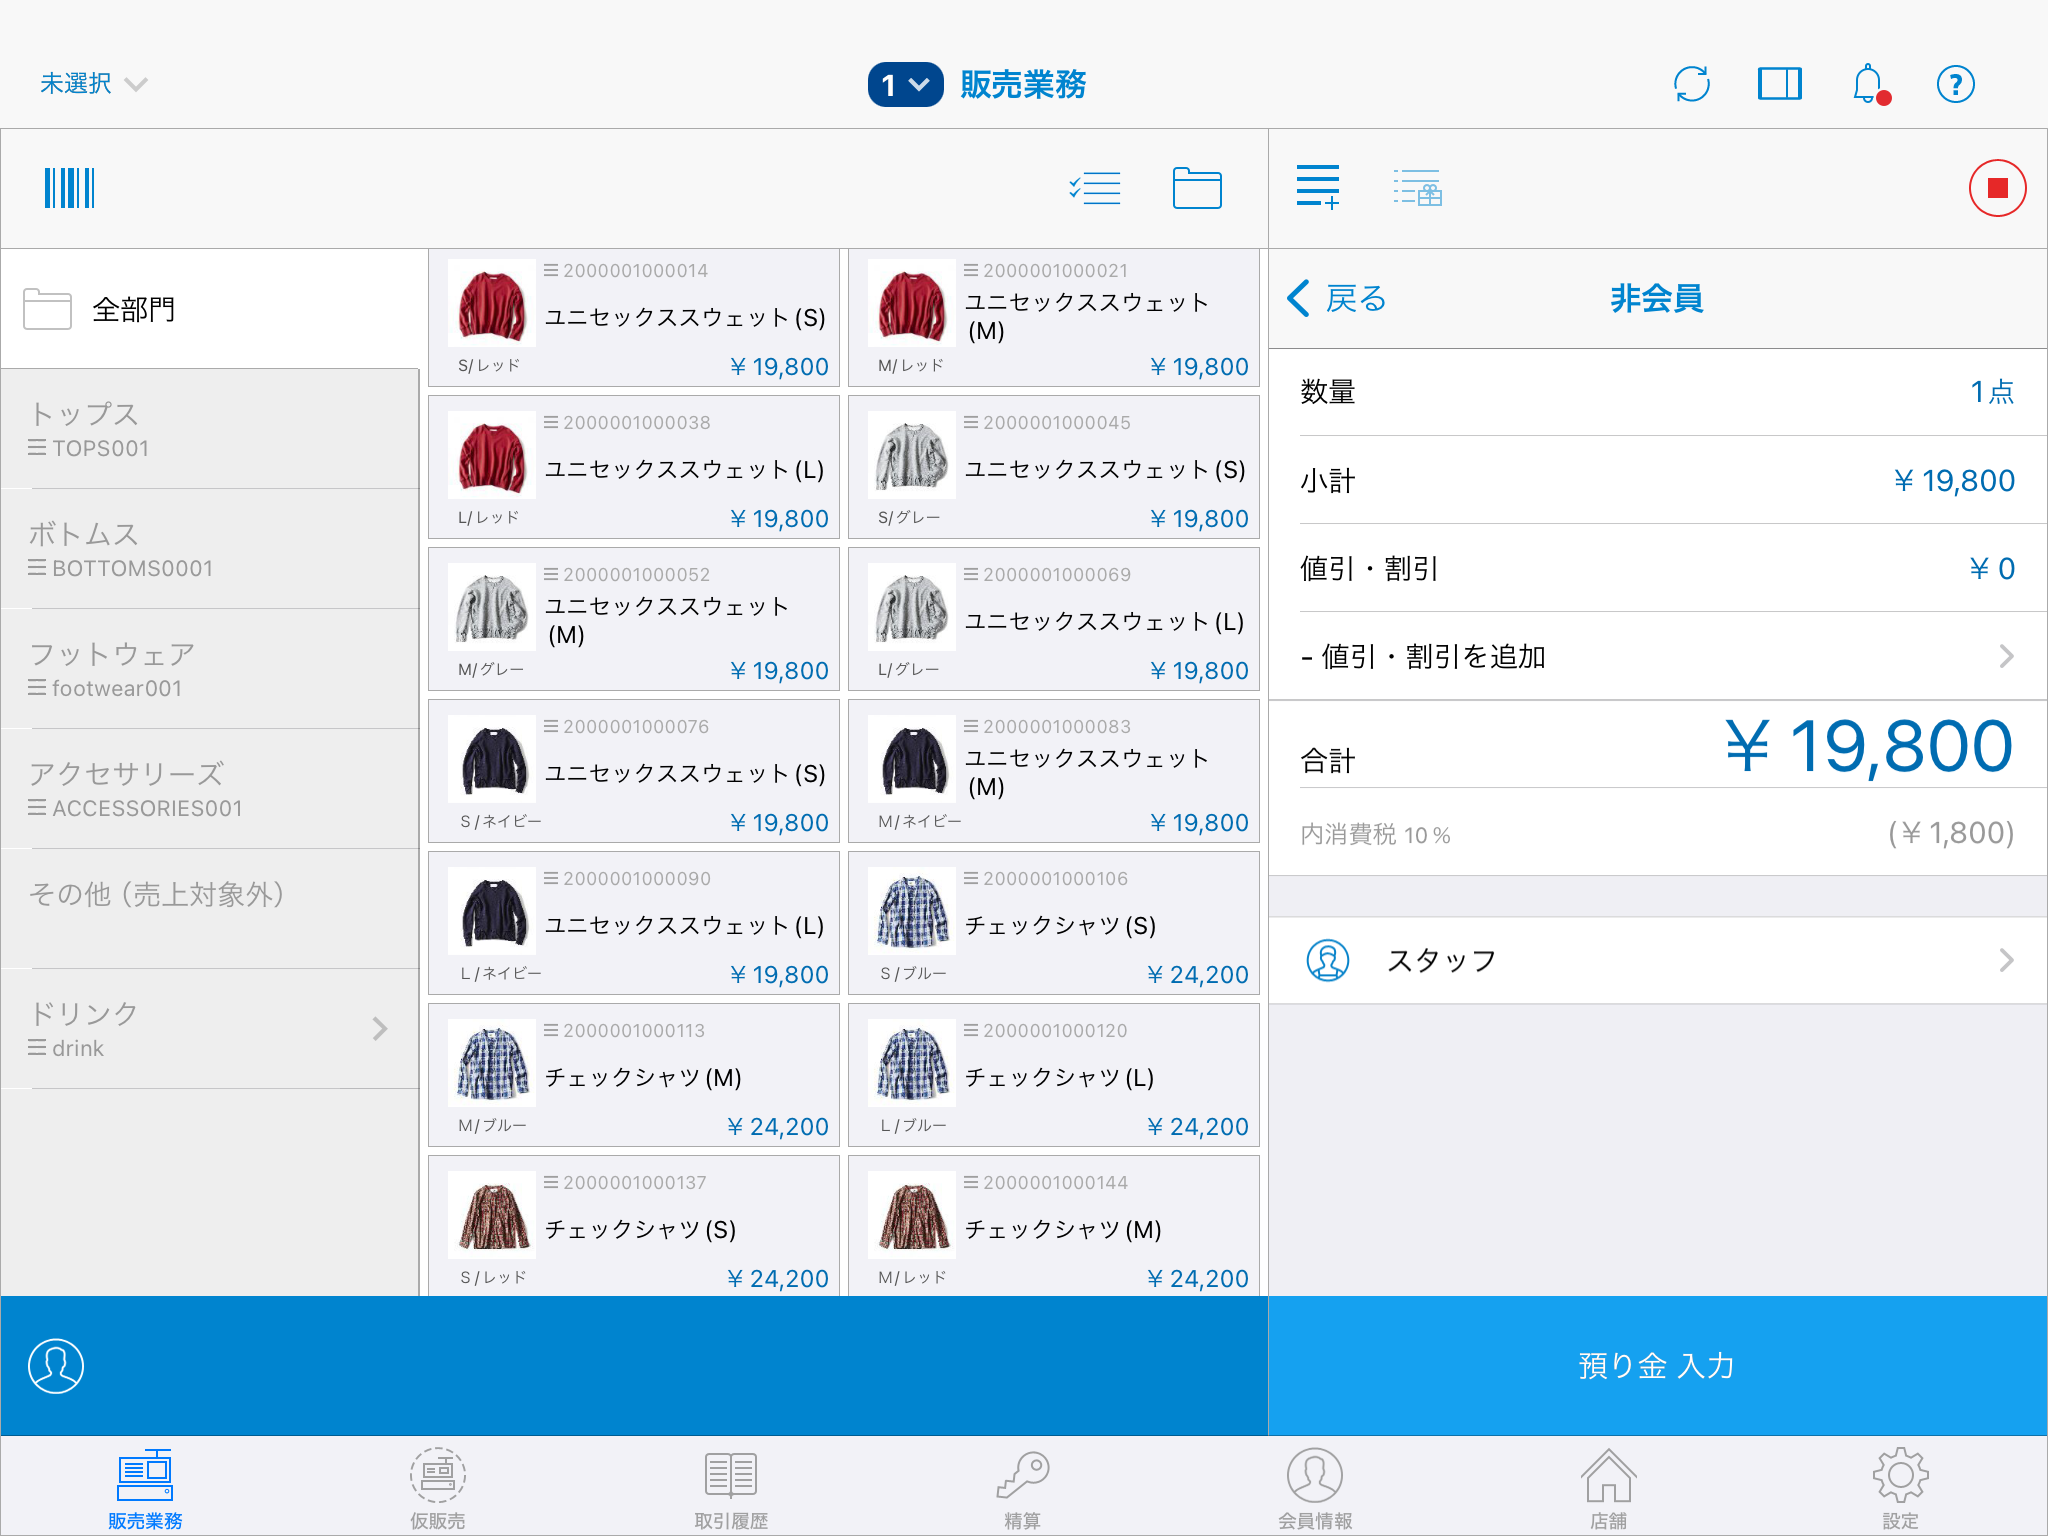Click the 小計 ¥19,800 row

point(1658,481)
